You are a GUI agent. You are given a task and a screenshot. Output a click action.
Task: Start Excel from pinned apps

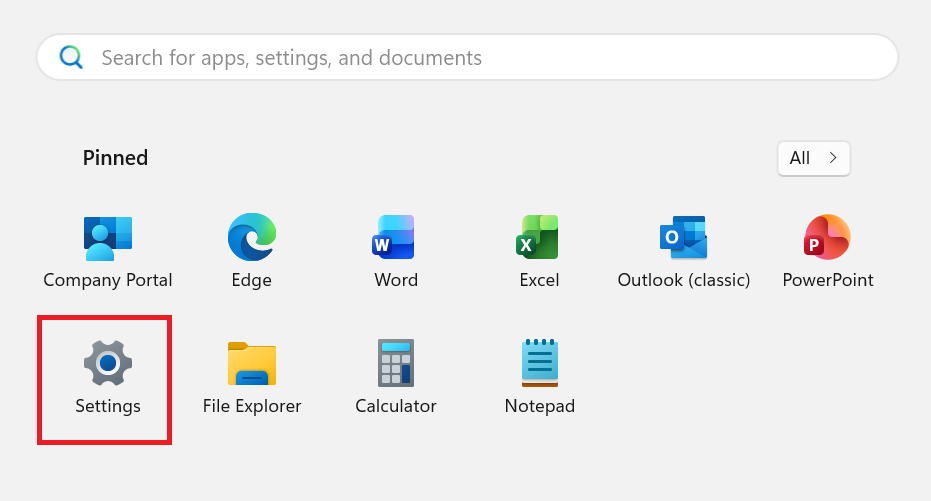(539, 237)
